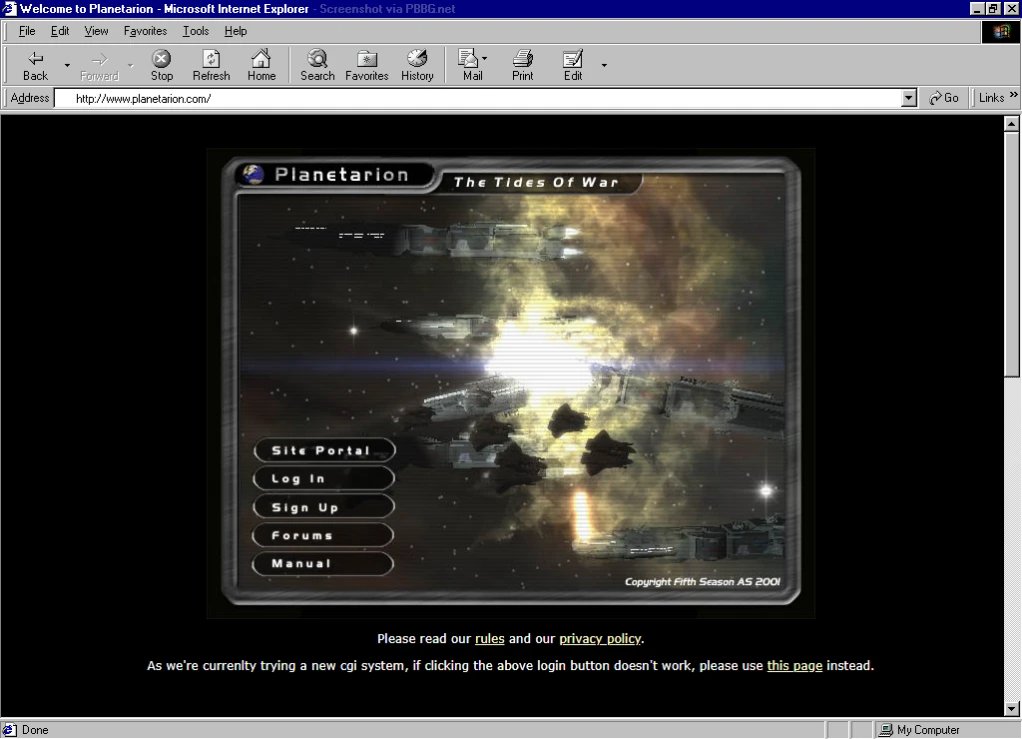This screenshot has width=1022, height=739.
Task: Open the Help menu
Action: point(235,31)
